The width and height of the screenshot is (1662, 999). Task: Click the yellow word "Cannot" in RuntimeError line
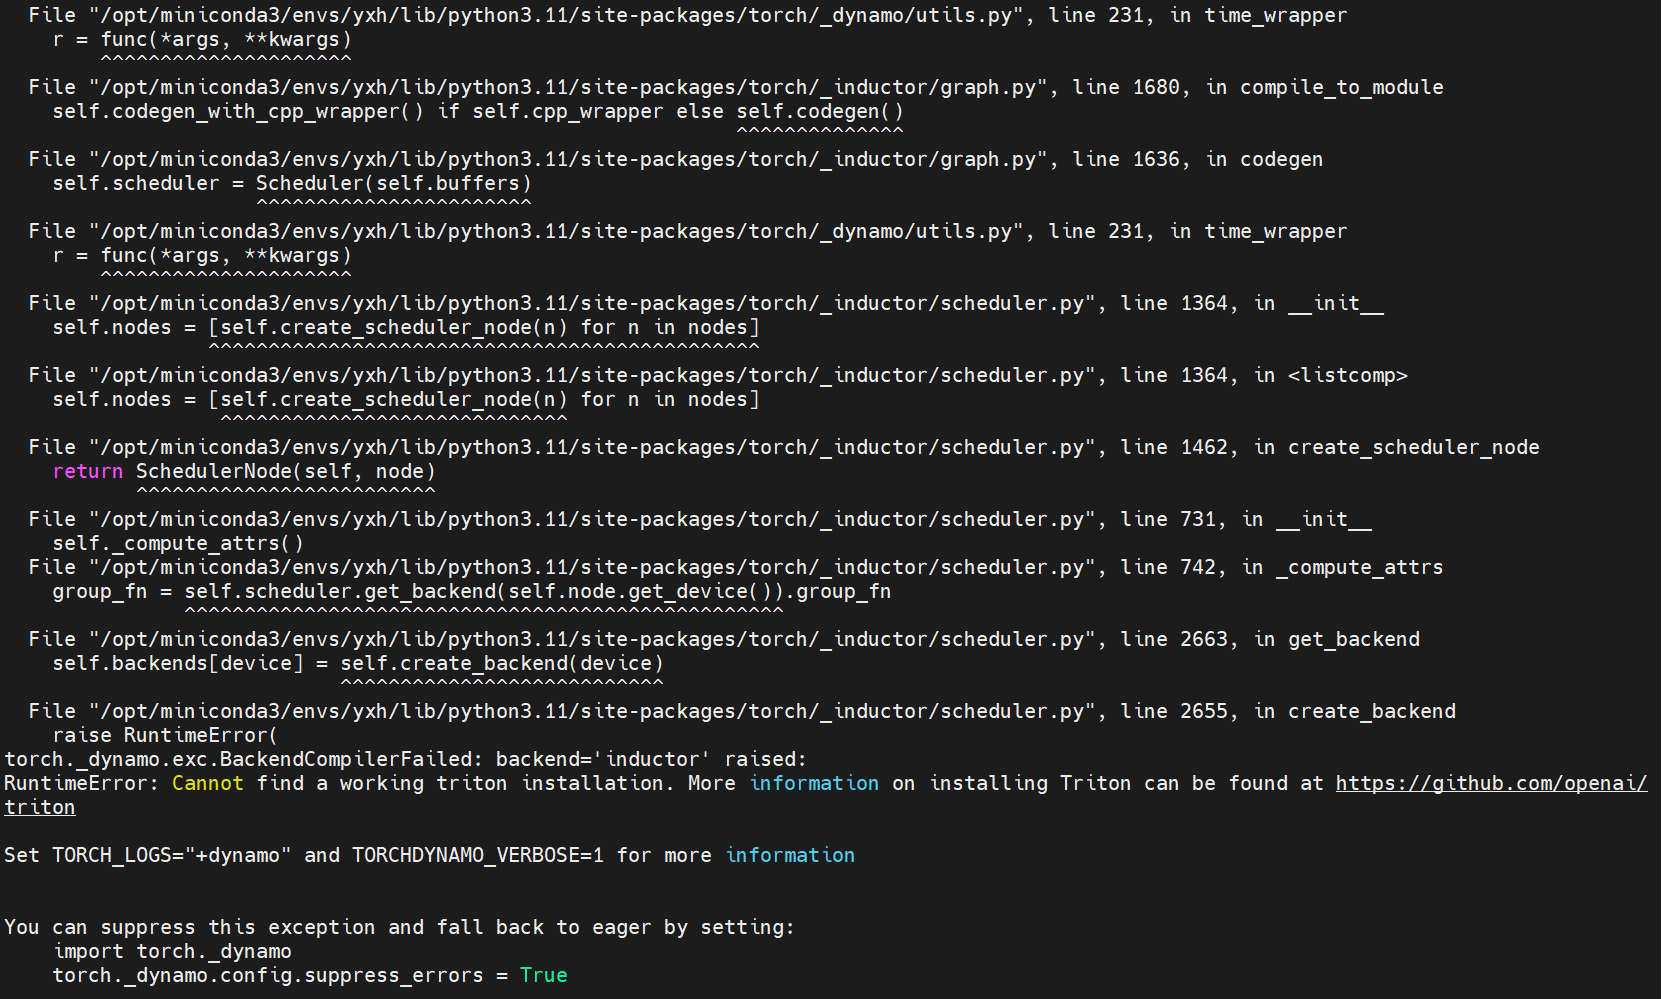[x=207, y=783]
